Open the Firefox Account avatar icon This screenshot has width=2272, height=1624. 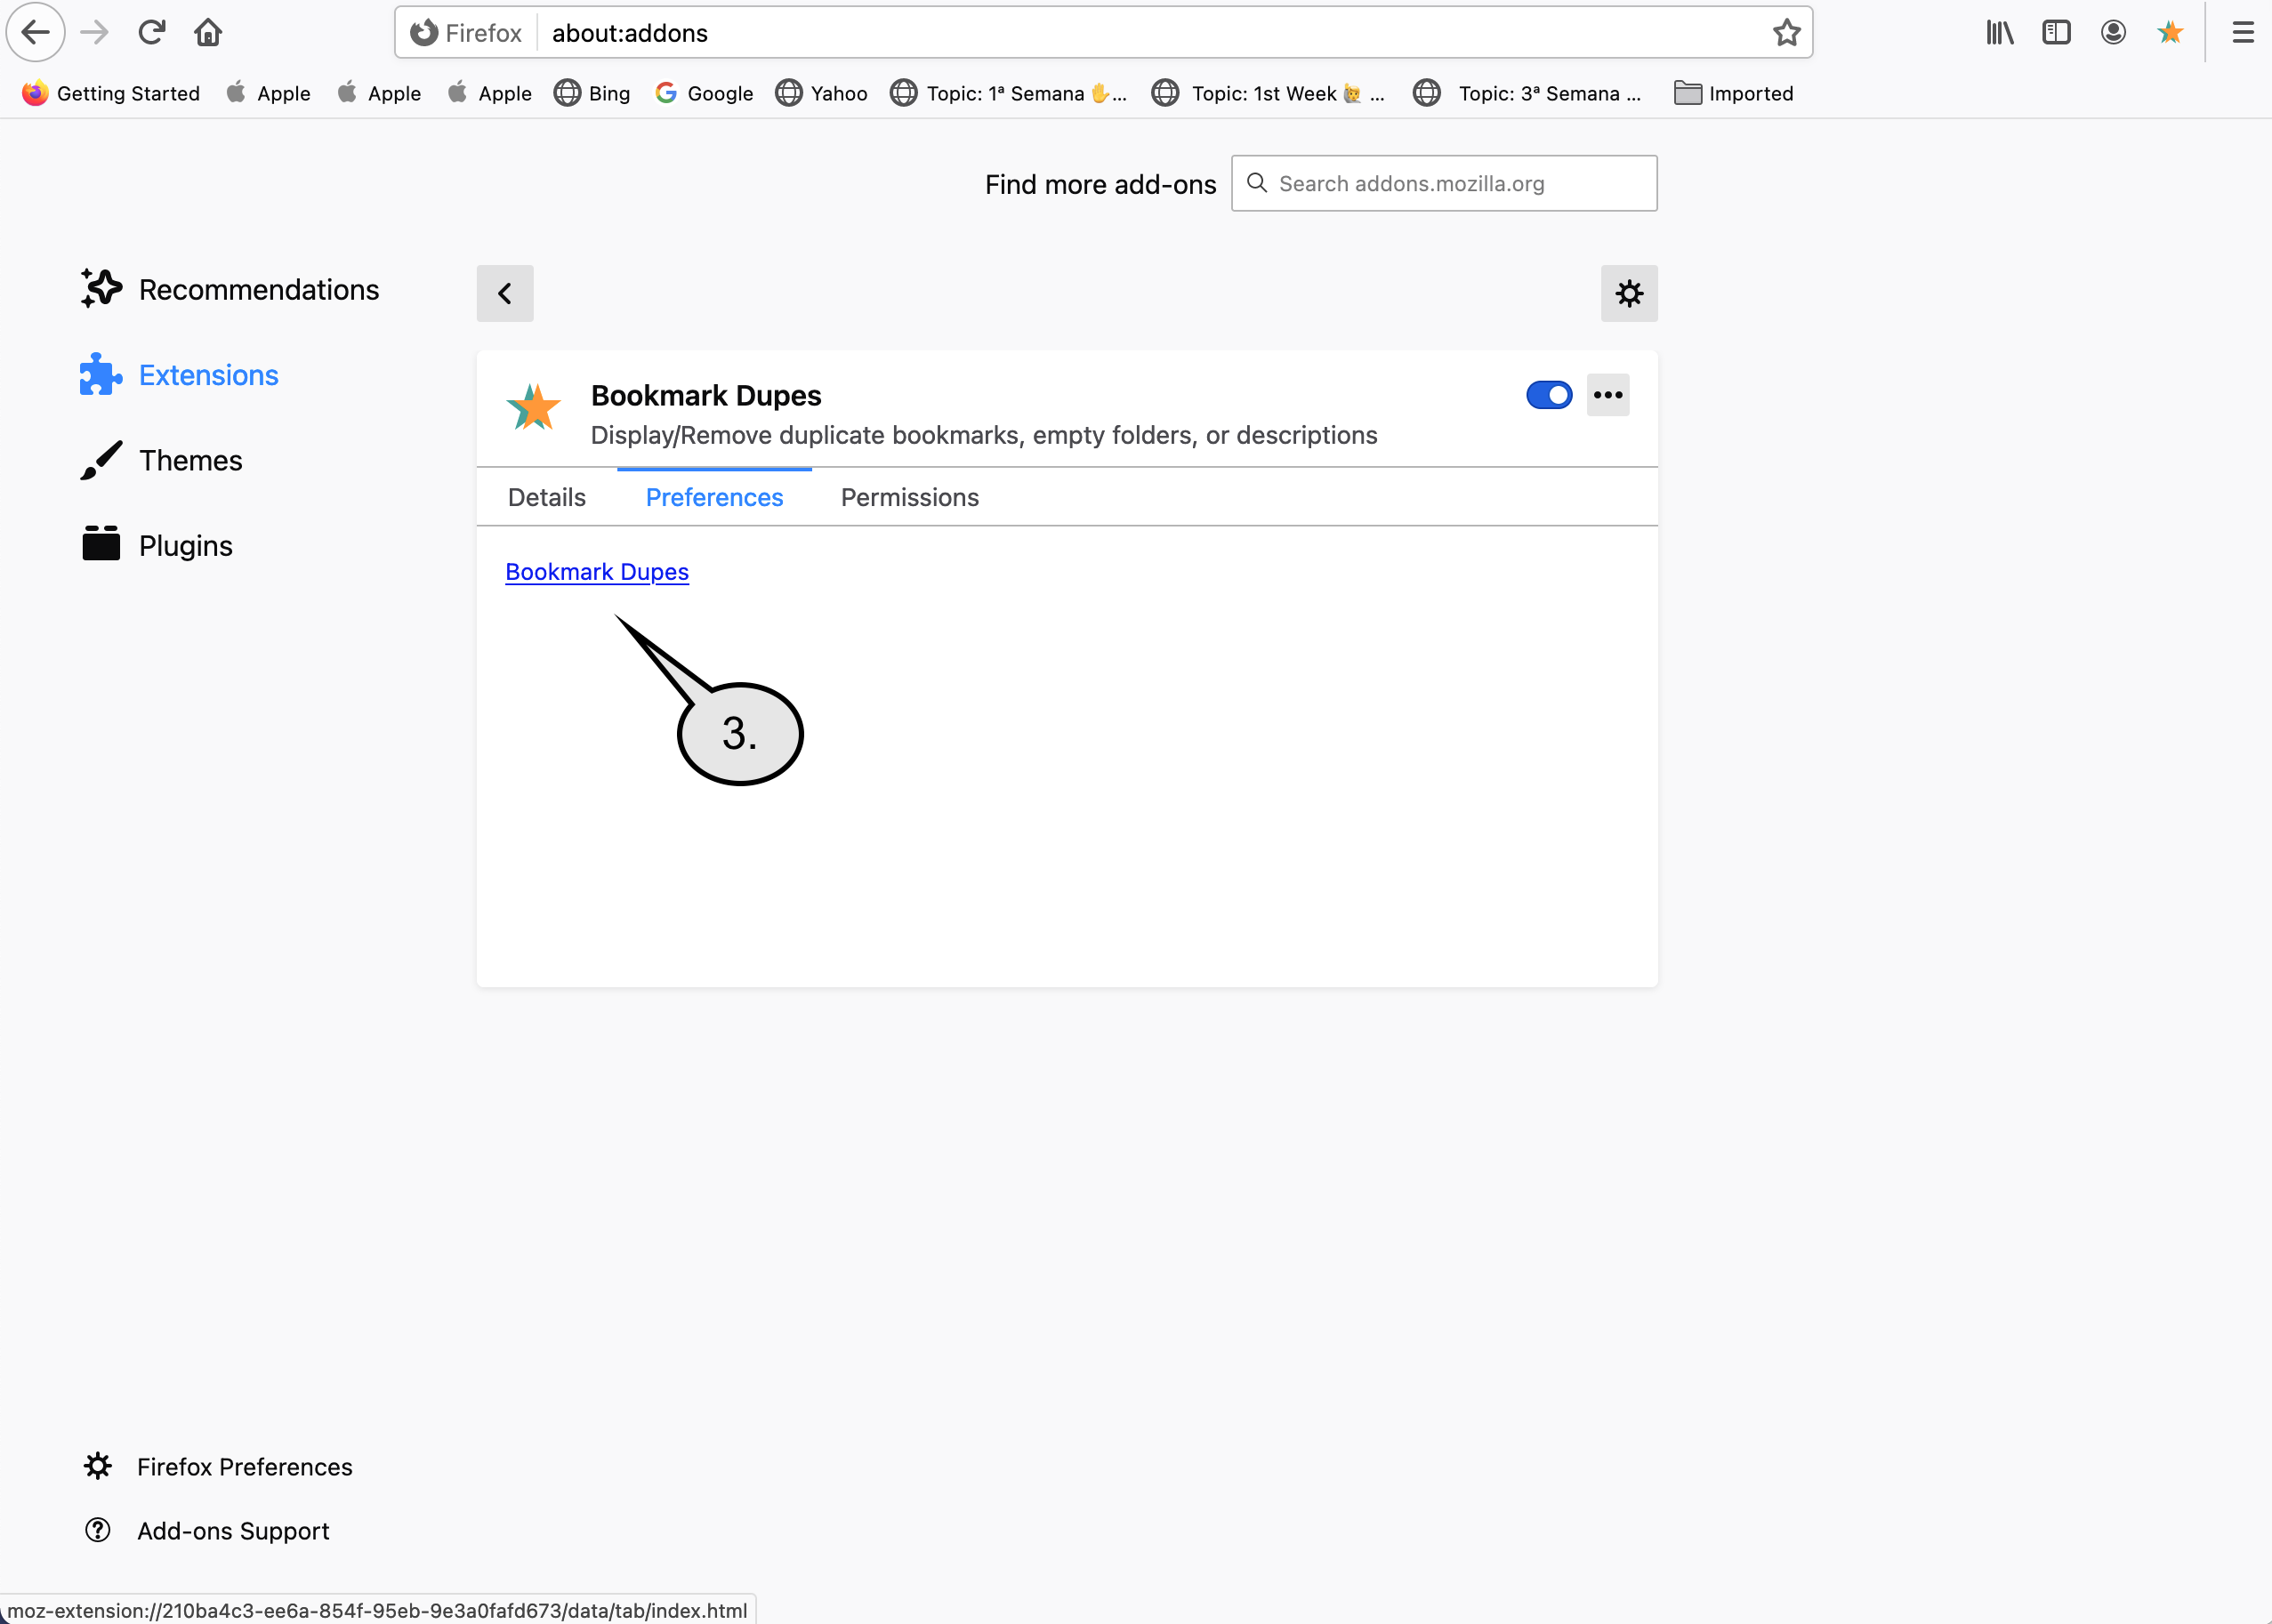point(2112,33)
